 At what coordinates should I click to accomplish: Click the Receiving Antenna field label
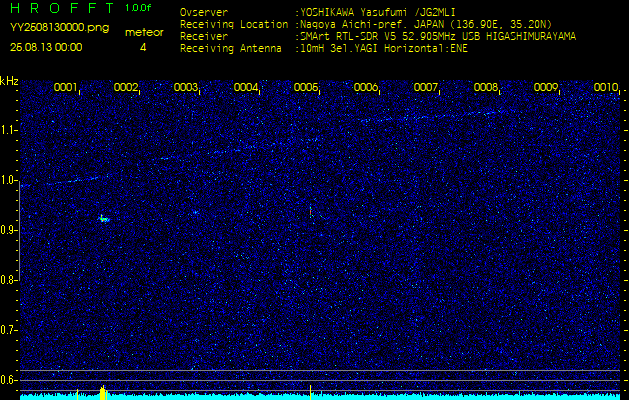click(x=231, y=49)
